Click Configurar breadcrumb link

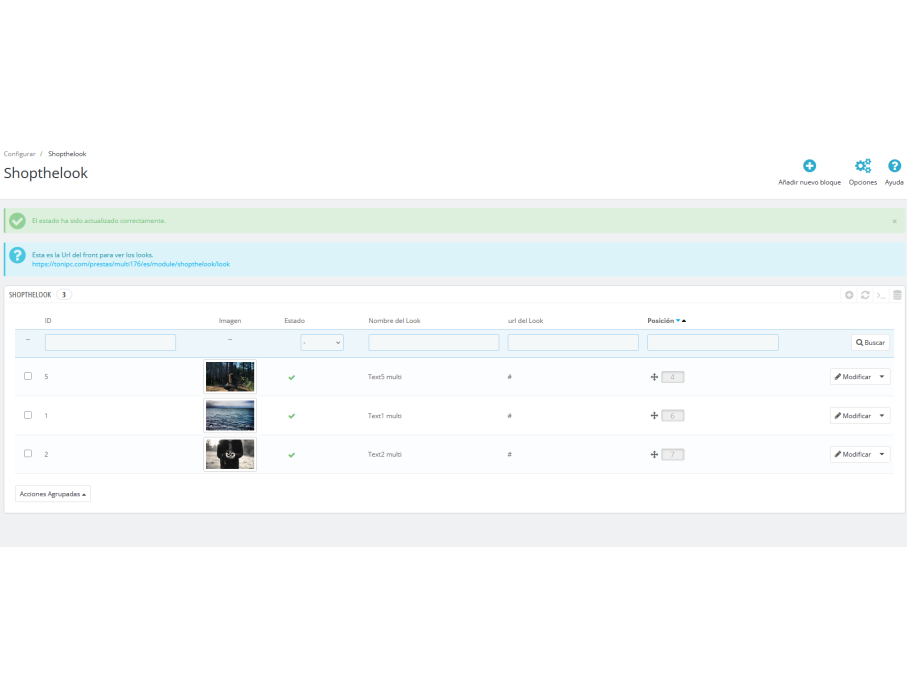20,154
